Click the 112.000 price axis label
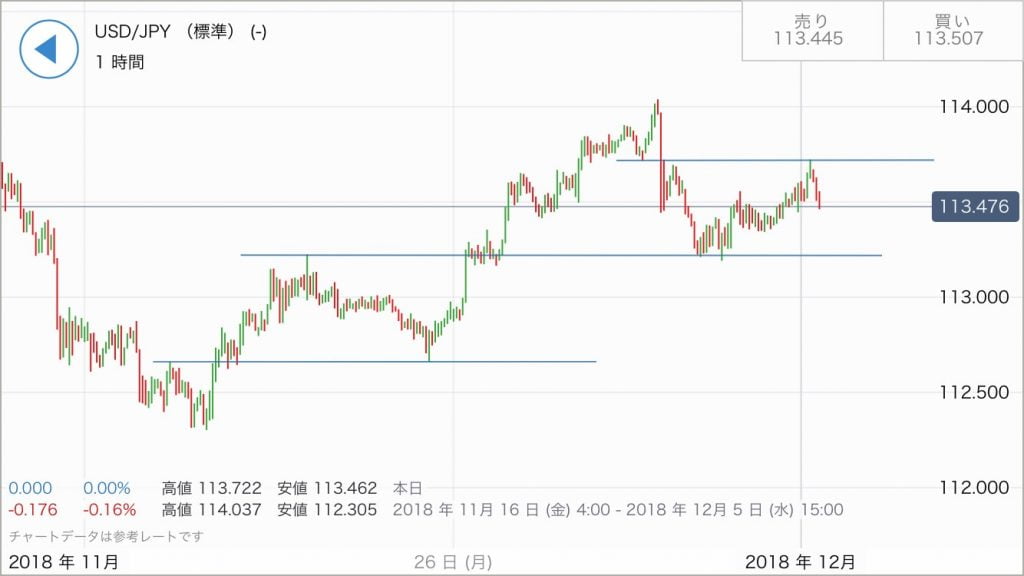The height and width of the screenshot is (576, 1024). [969, 487]
